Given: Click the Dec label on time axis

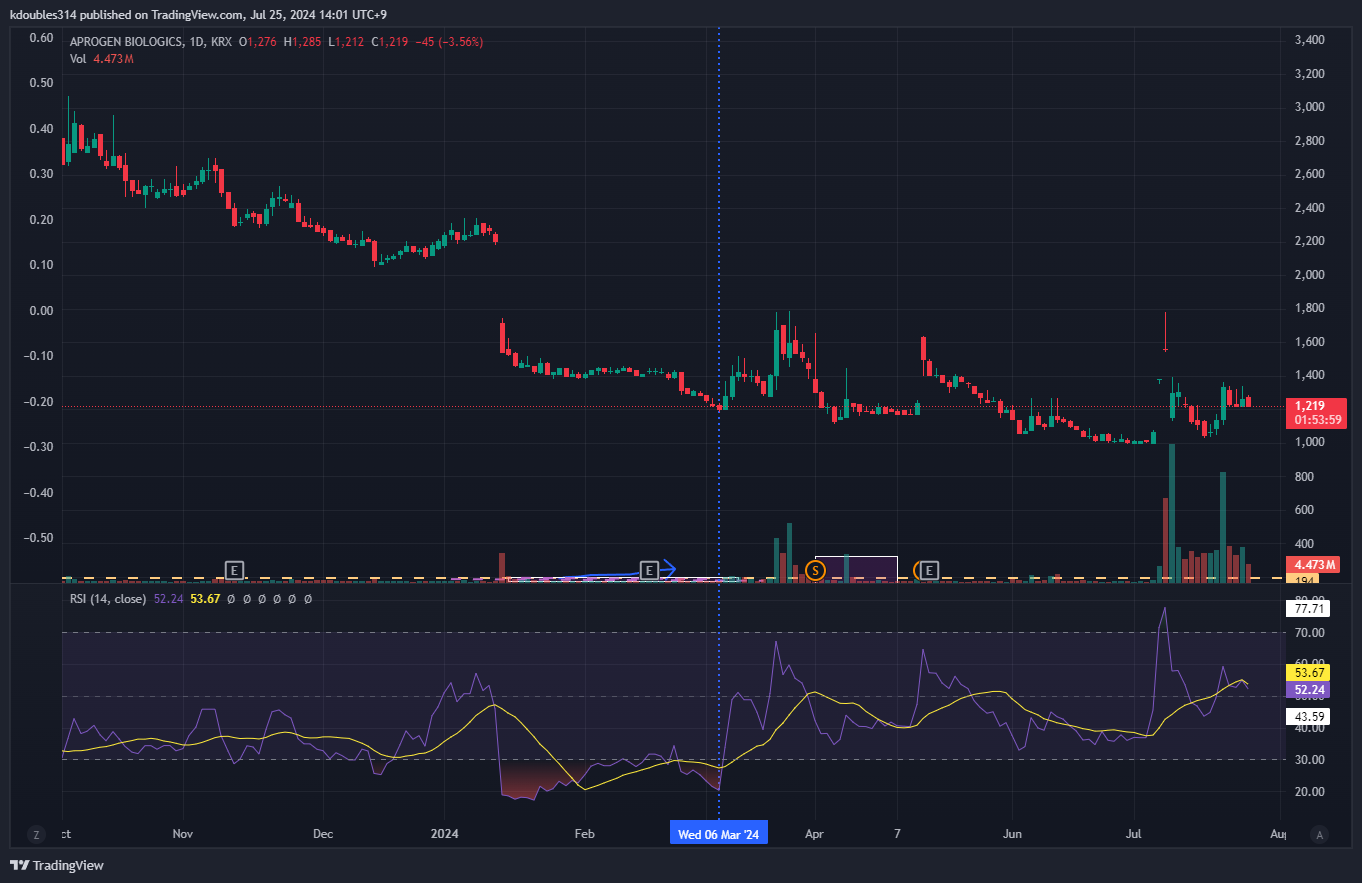Looking at the screenshot, I should pos(323,833).
